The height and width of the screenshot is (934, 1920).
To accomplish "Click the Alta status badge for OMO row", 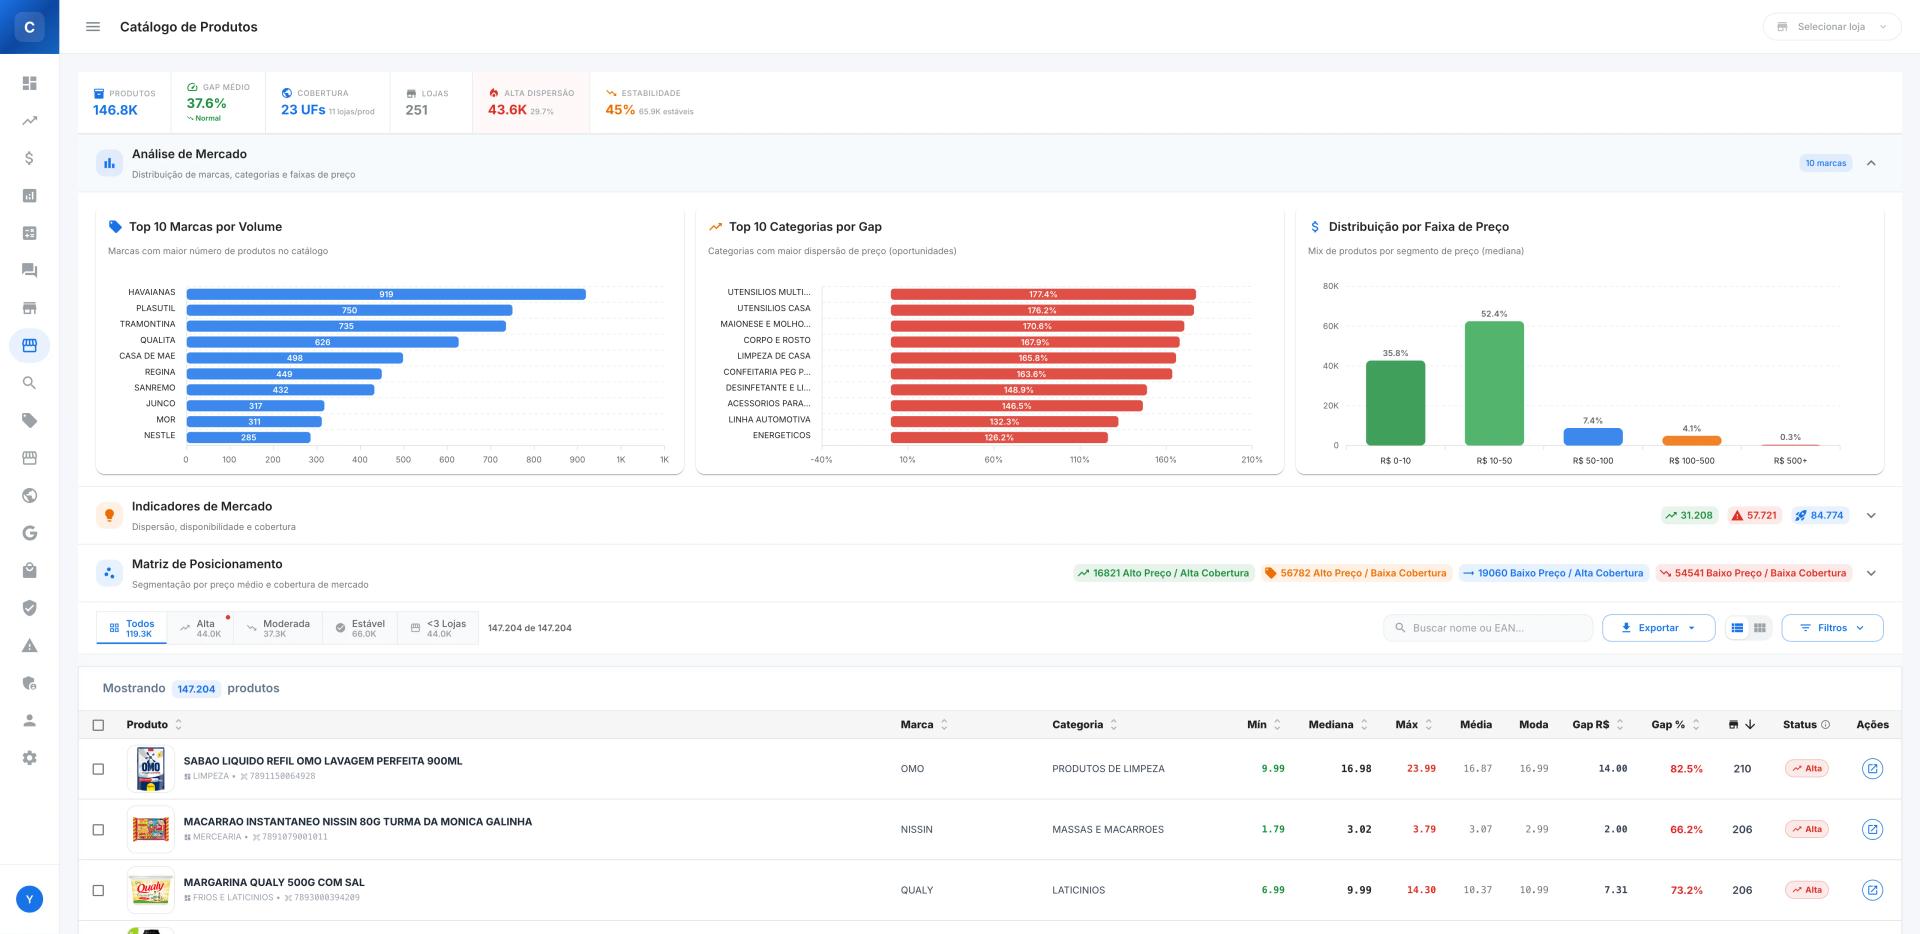I will [1806, 769].
